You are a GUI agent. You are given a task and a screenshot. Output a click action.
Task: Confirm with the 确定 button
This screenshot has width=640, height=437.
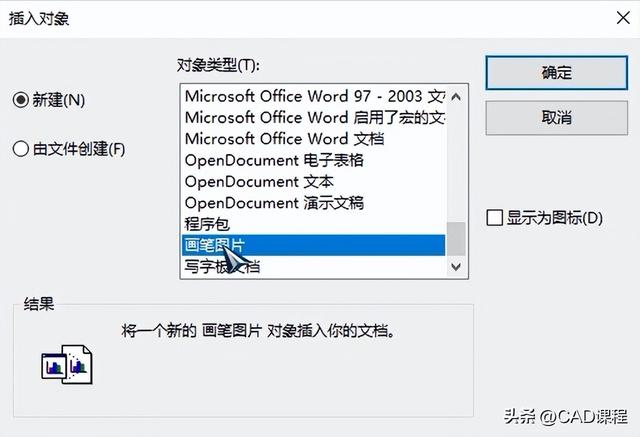[556, 72]
